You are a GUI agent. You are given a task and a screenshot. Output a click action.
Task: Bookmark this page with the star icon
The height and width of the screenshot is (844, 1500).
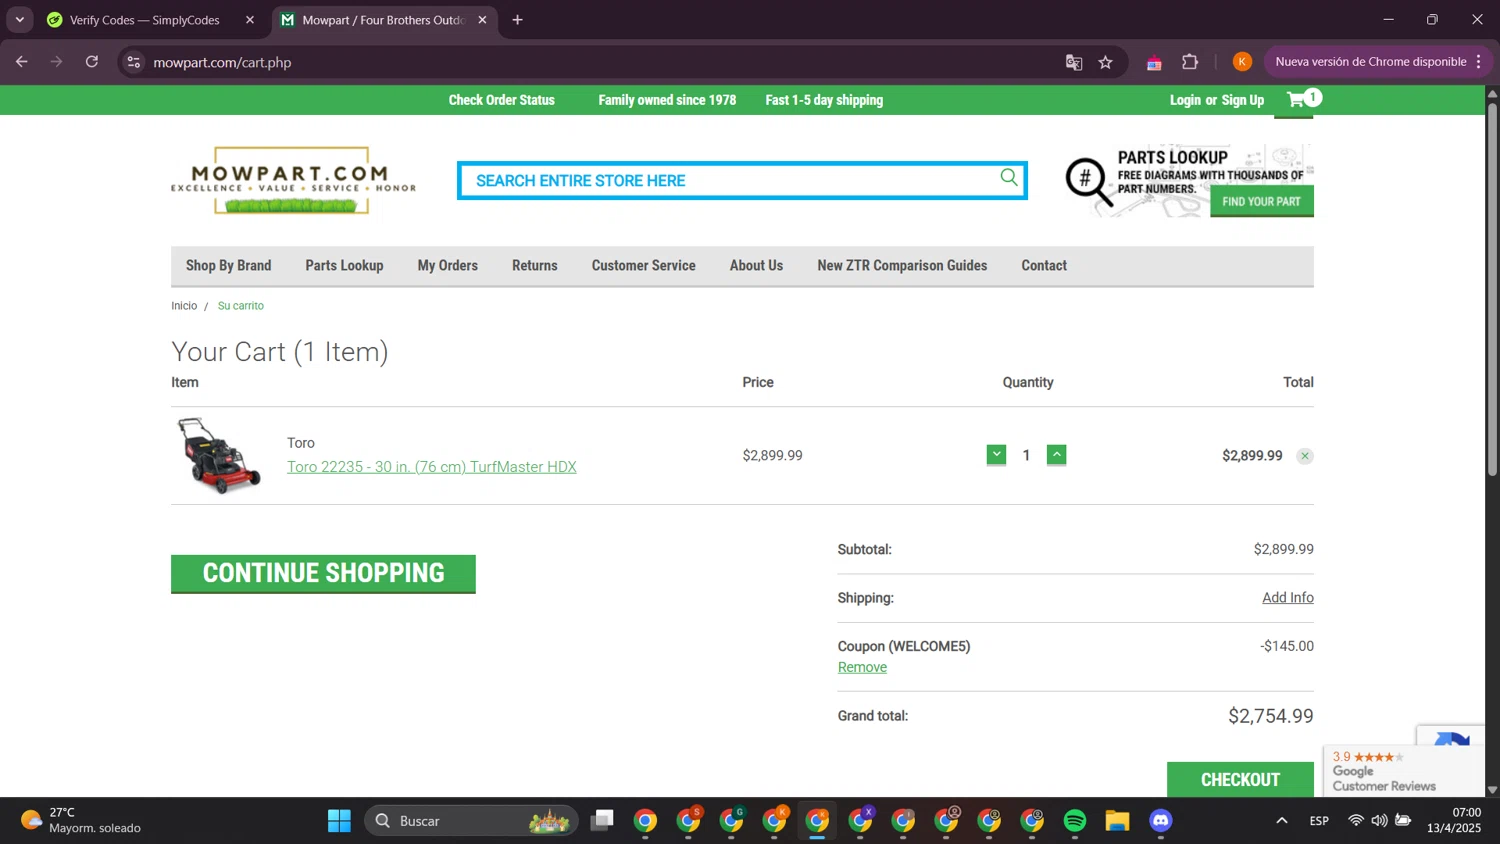[1105, 62]
